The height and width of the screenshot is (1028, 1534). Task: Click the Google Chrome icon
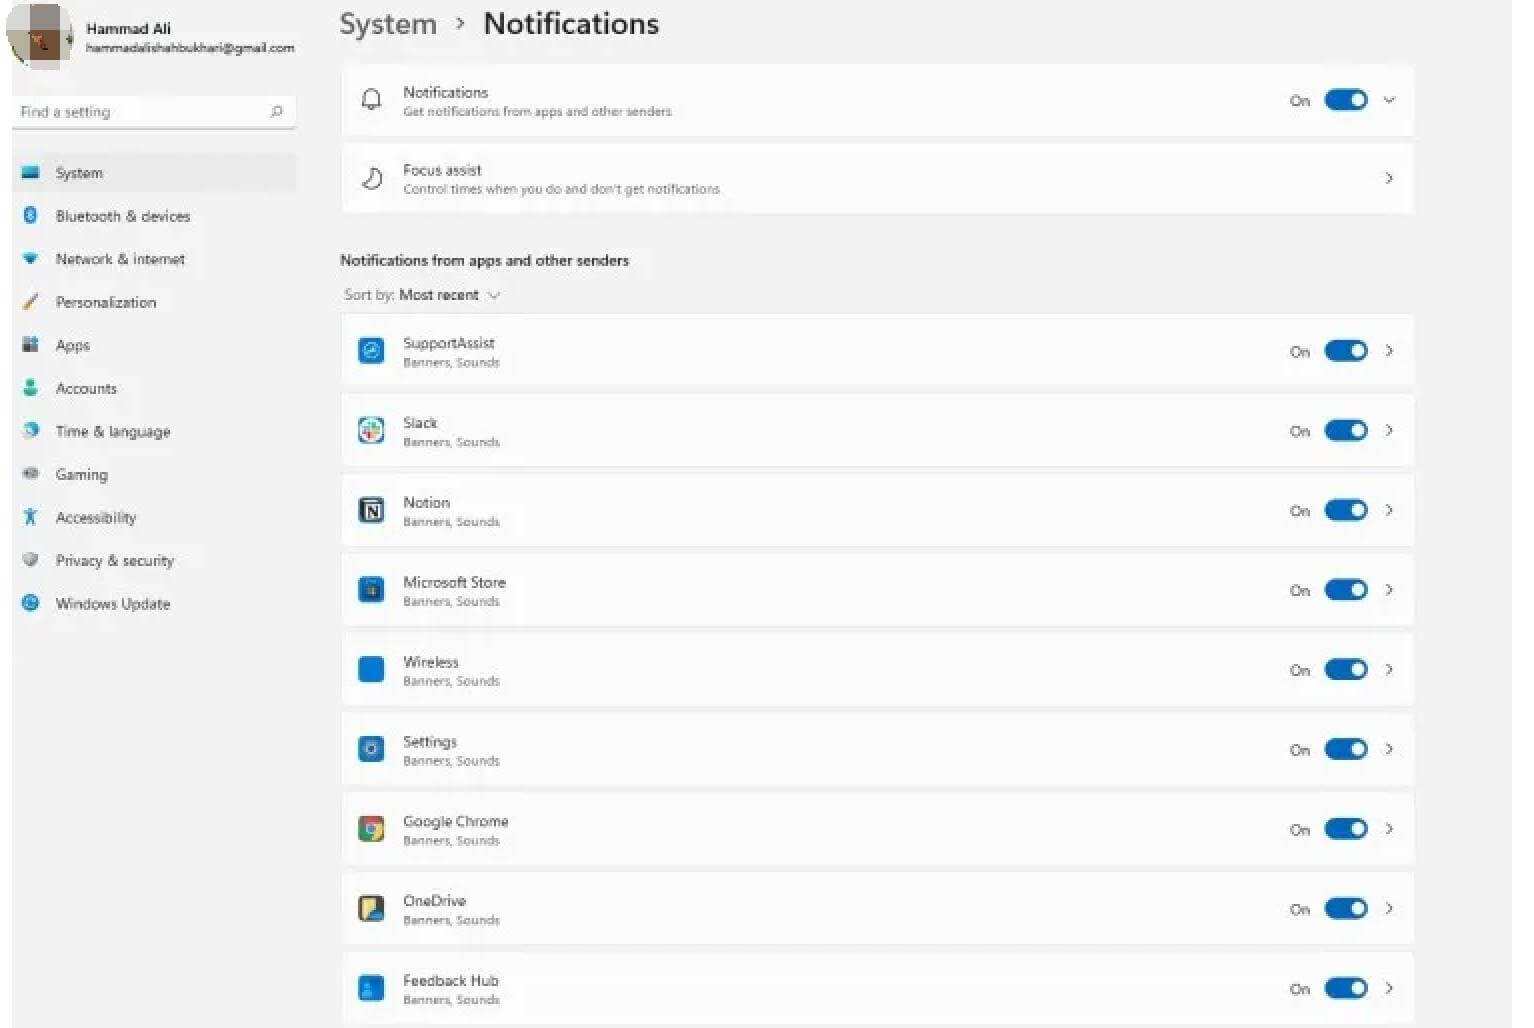click(x=370, y=828)
